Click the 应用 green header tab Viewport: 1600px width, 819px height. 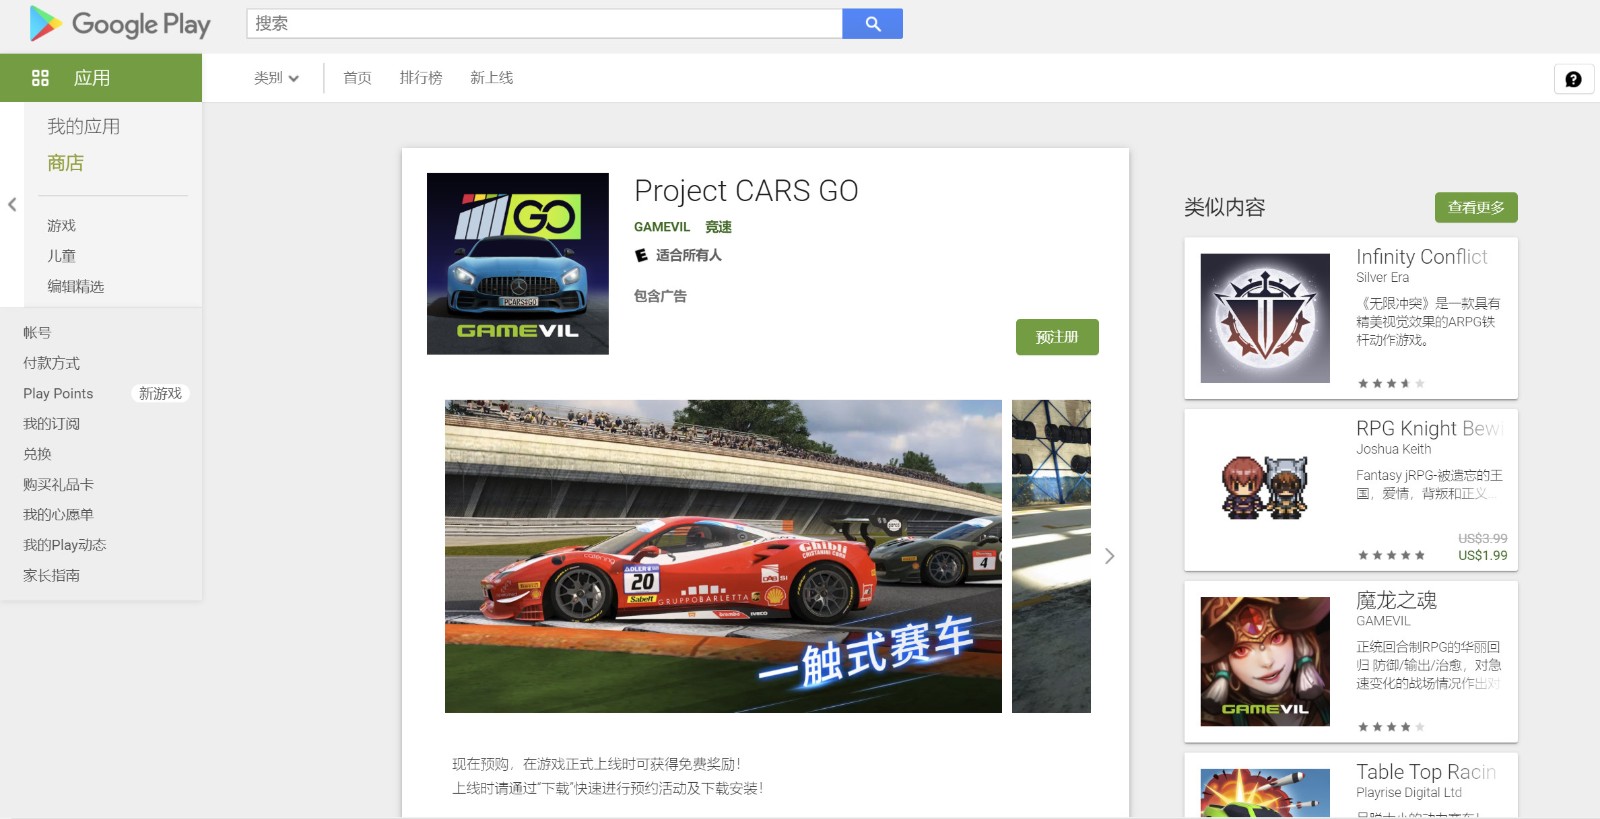click(101, 78)
